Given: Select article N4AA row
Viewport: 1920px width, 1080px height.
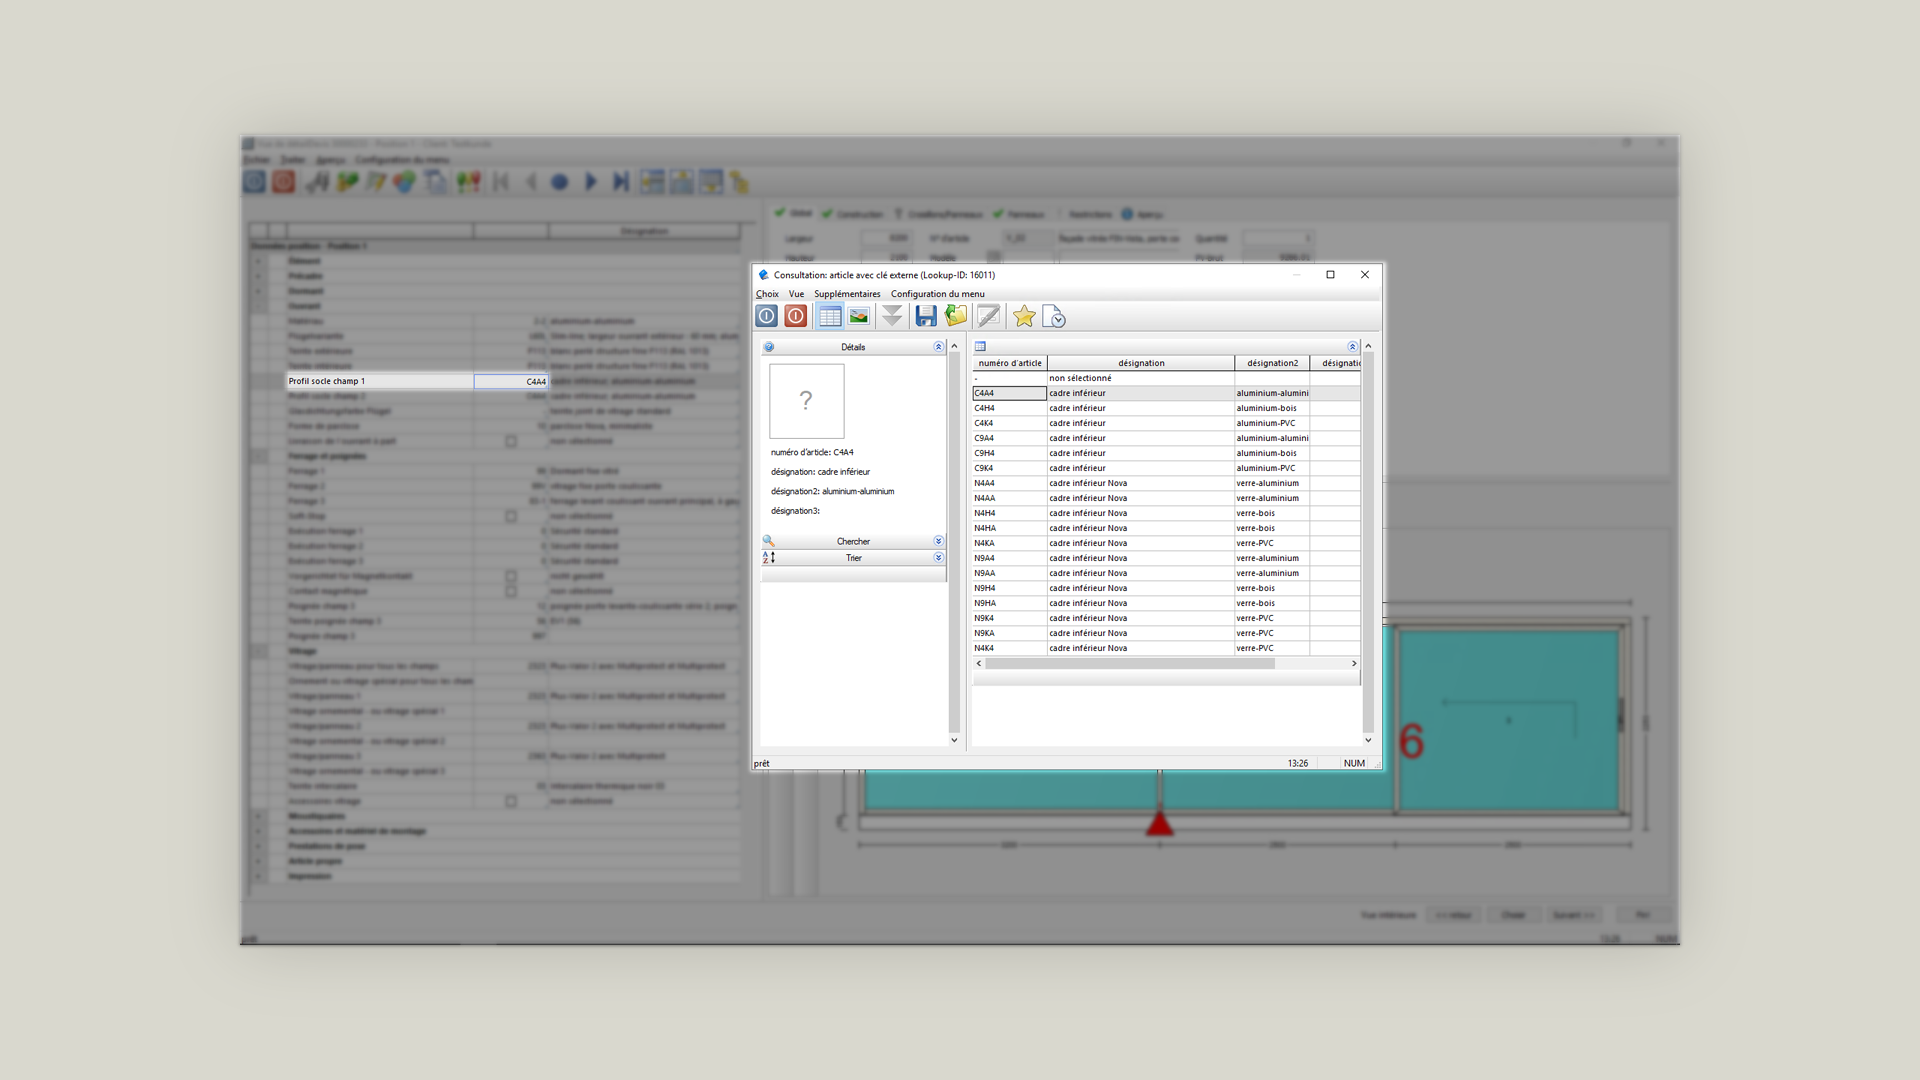Looking at the screenshot, I should pyautogui.click(x=1166, y=498).
